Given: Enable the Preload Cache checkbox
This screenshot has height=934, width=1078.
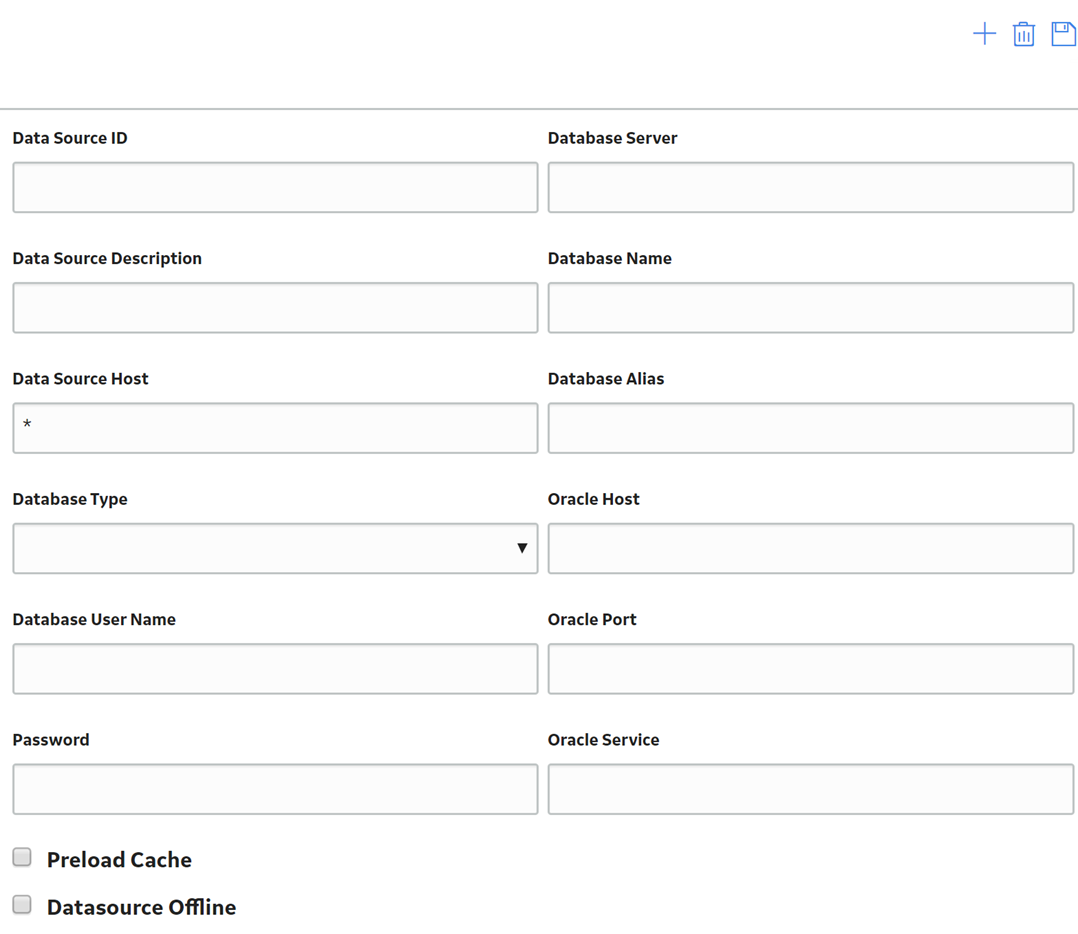Looking at the screenshot, I should 22,857.
